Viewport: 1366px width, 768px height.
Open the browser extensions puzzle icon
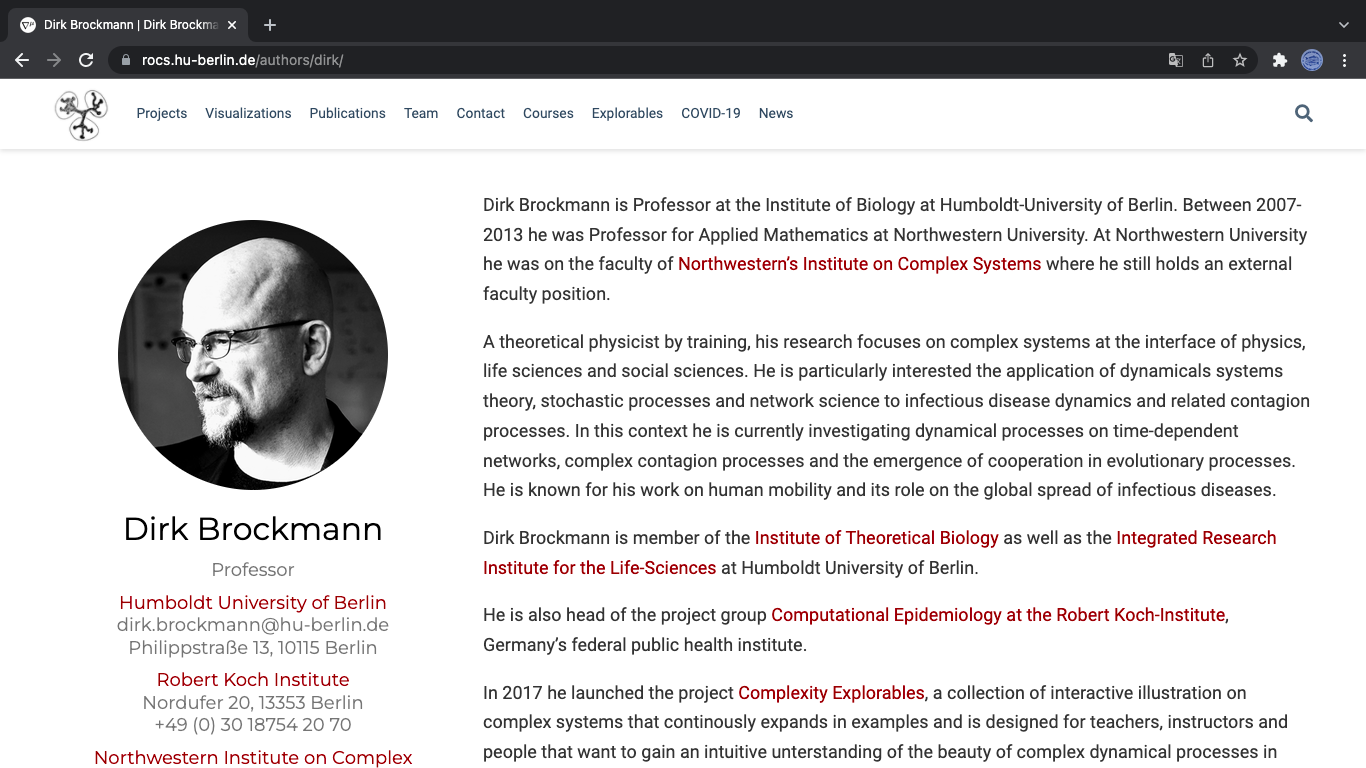[x=1279, y=60]
